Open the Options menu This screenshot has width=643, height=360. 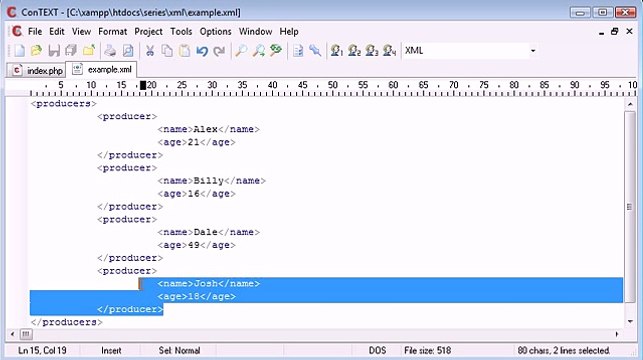[x=215, y=32]
